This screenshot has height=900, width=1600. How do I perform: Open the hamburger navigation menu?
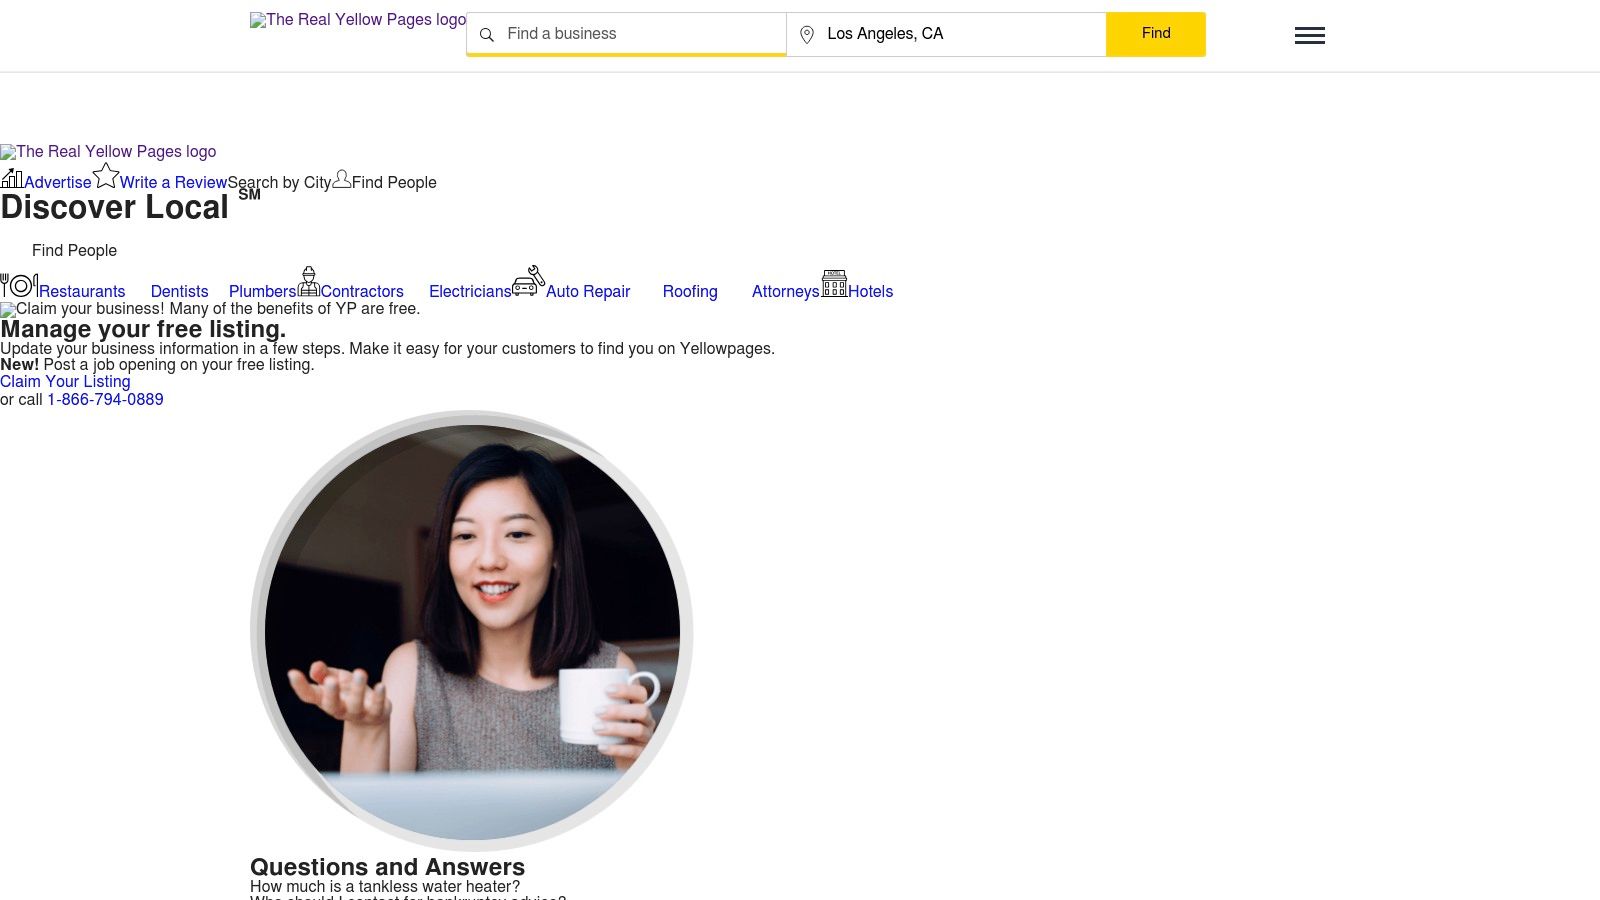[1310, 35]
